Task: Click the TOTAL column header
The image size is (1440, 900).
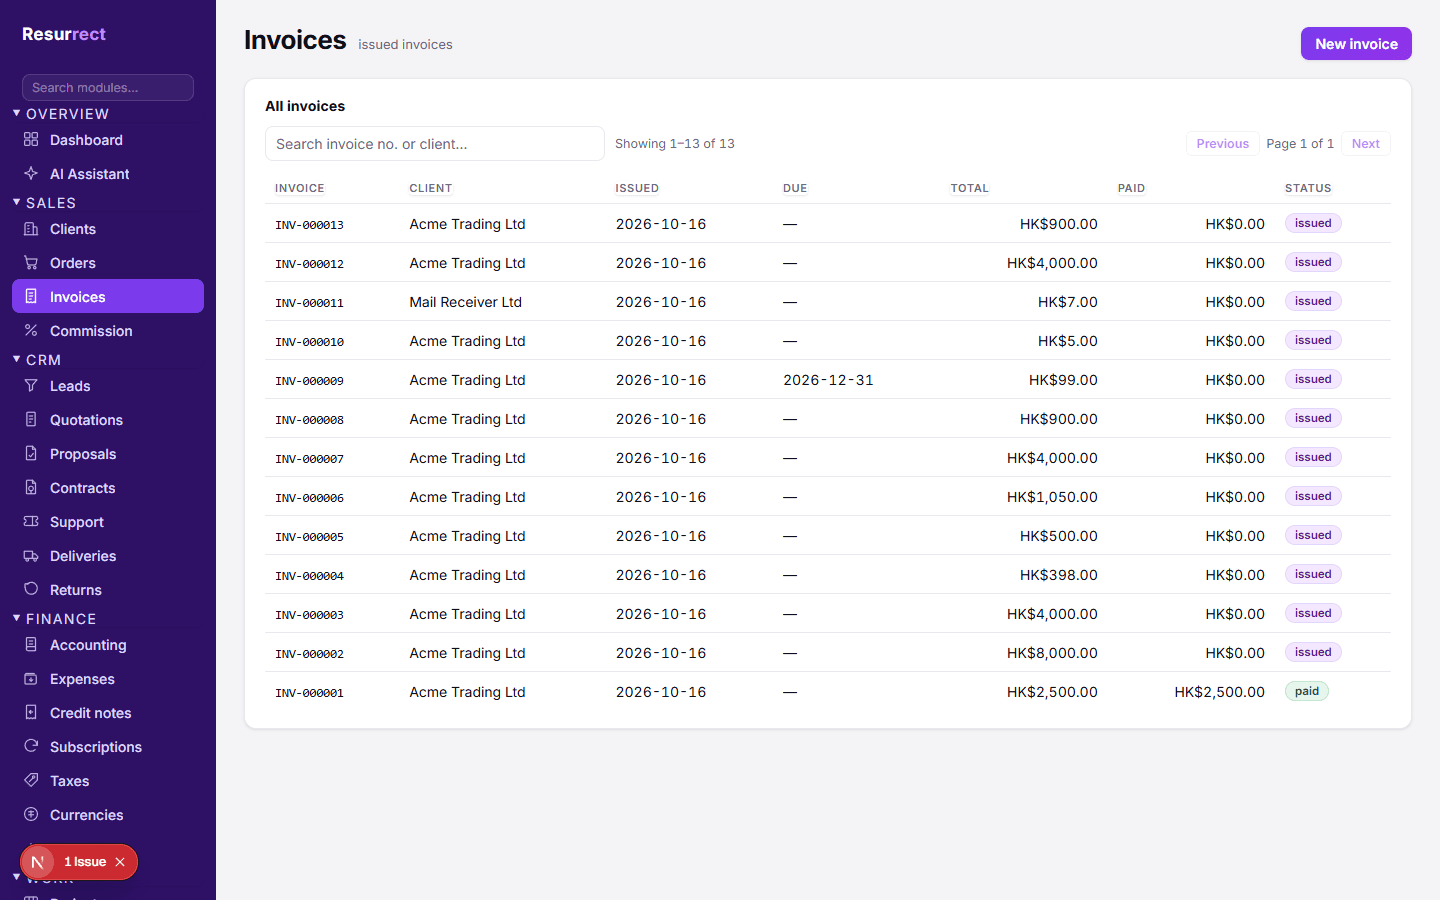Action: [x=969, y=188]
